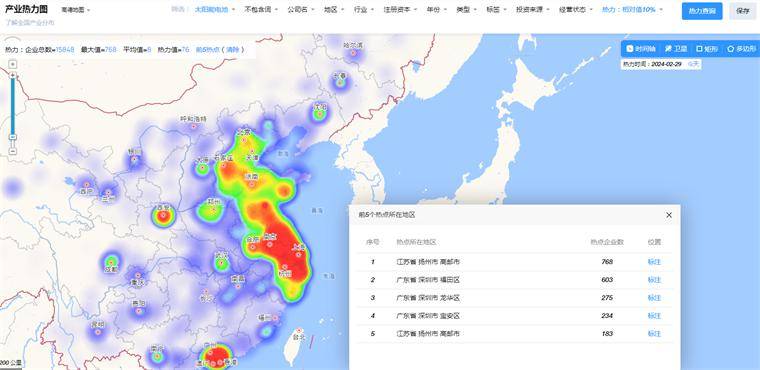The height and width of the screenshot is (370, 760).
Task: Click the 275 count cell
Action: 607,298
